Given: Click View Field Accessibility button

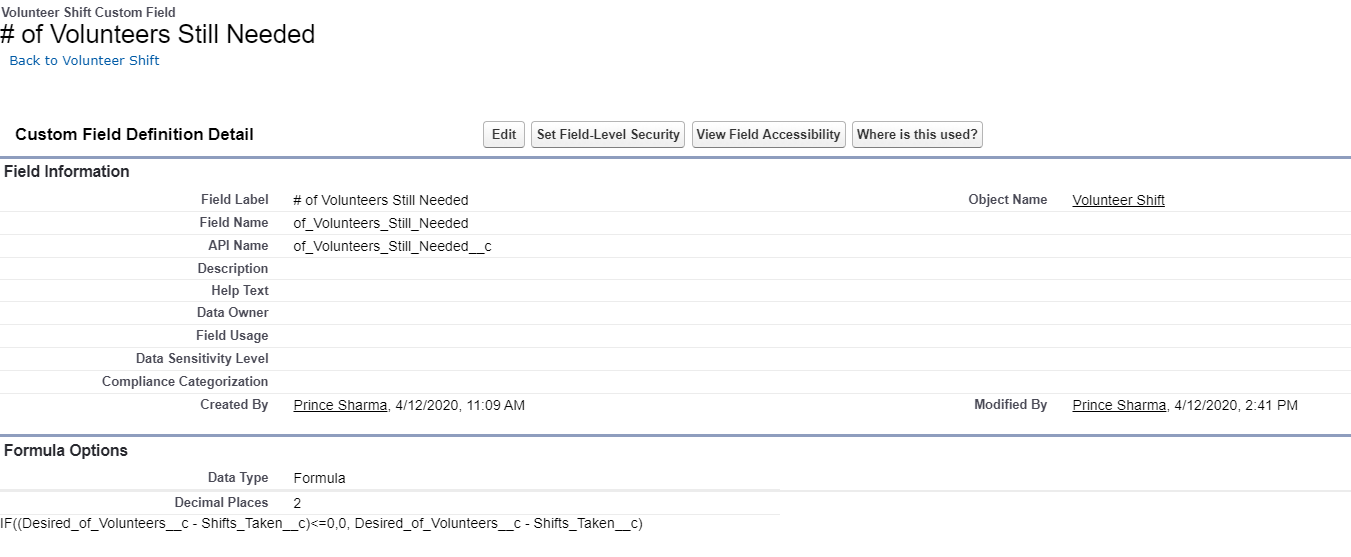Looking at the screenshot, I should pos(768,135).
